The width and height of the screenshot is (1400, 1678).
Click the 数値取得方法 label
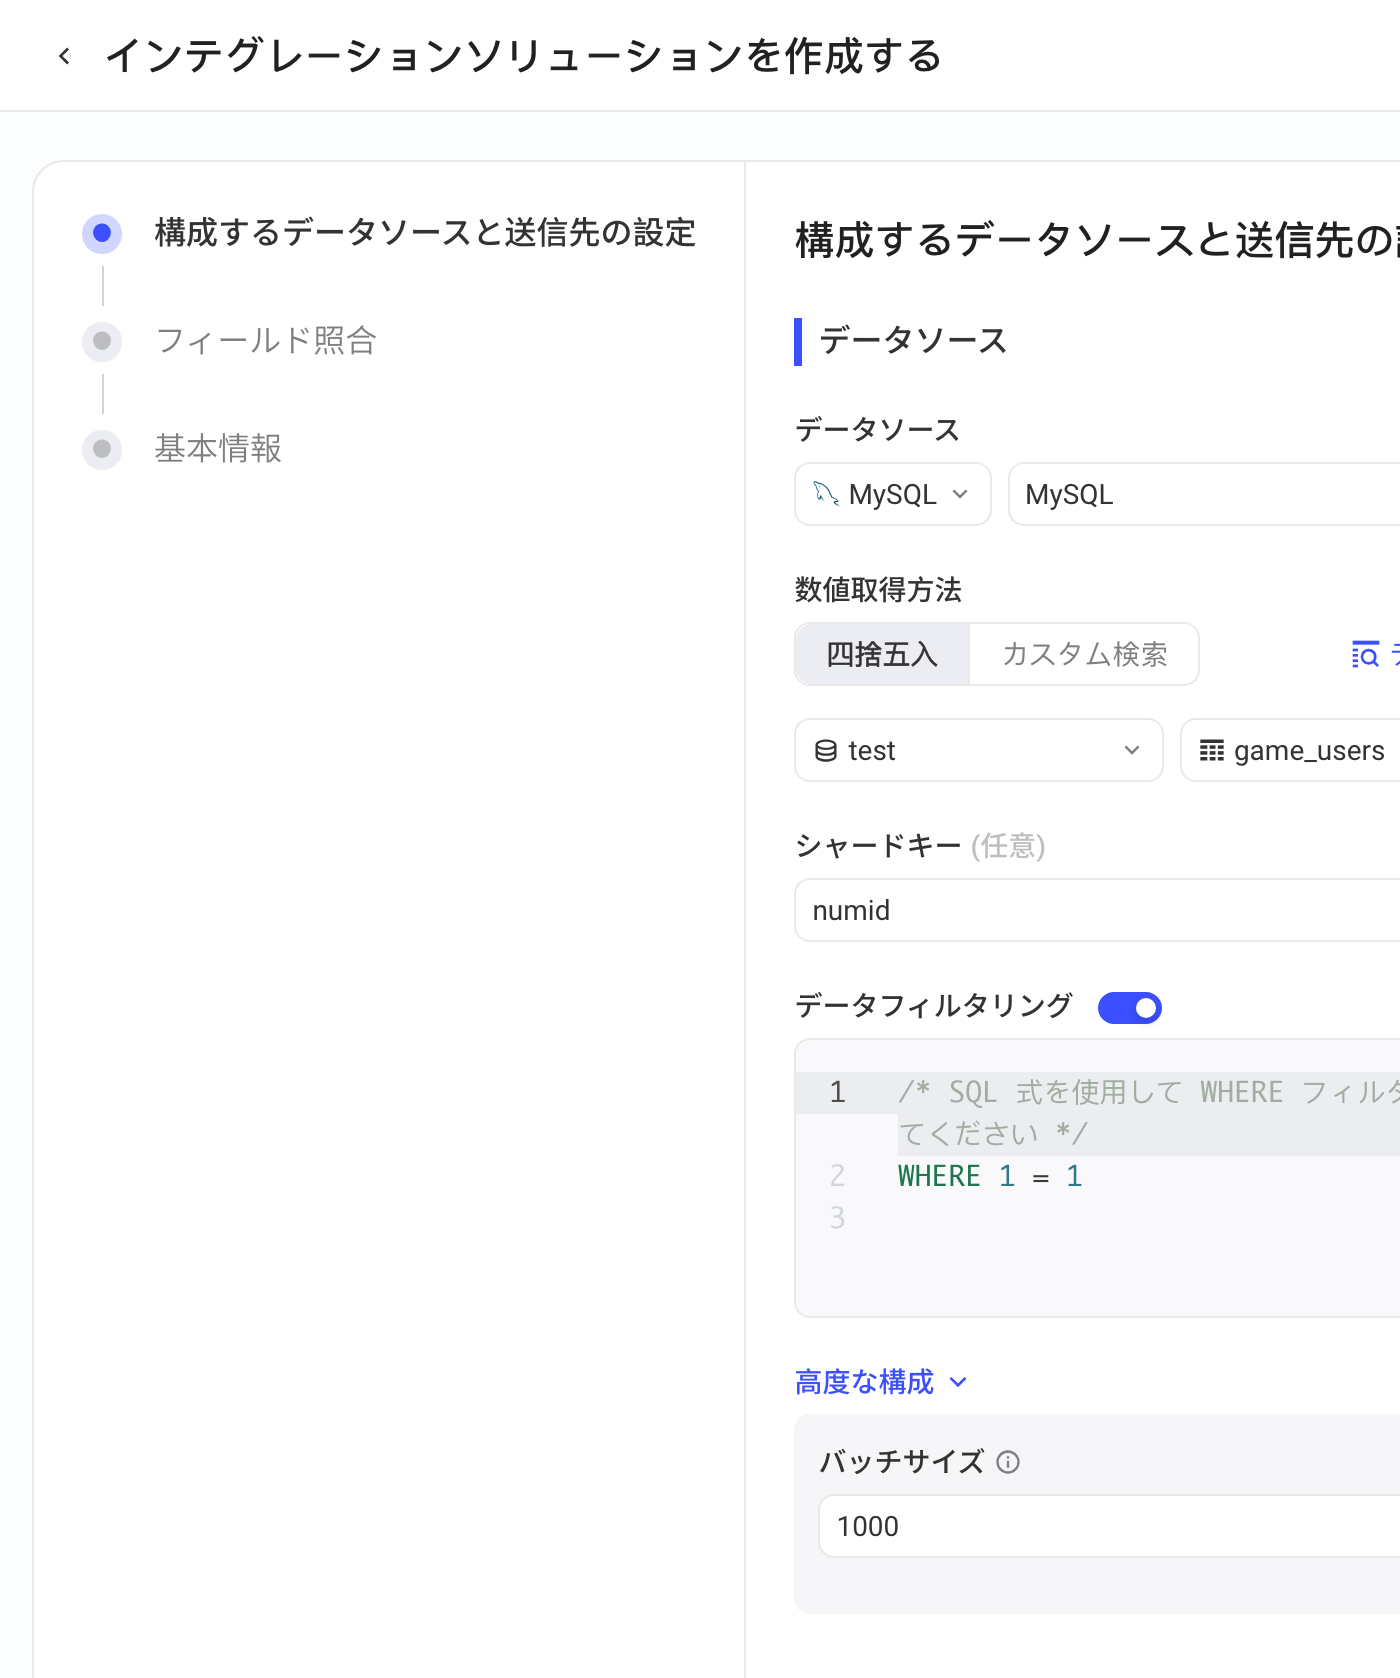coord(878,589)
